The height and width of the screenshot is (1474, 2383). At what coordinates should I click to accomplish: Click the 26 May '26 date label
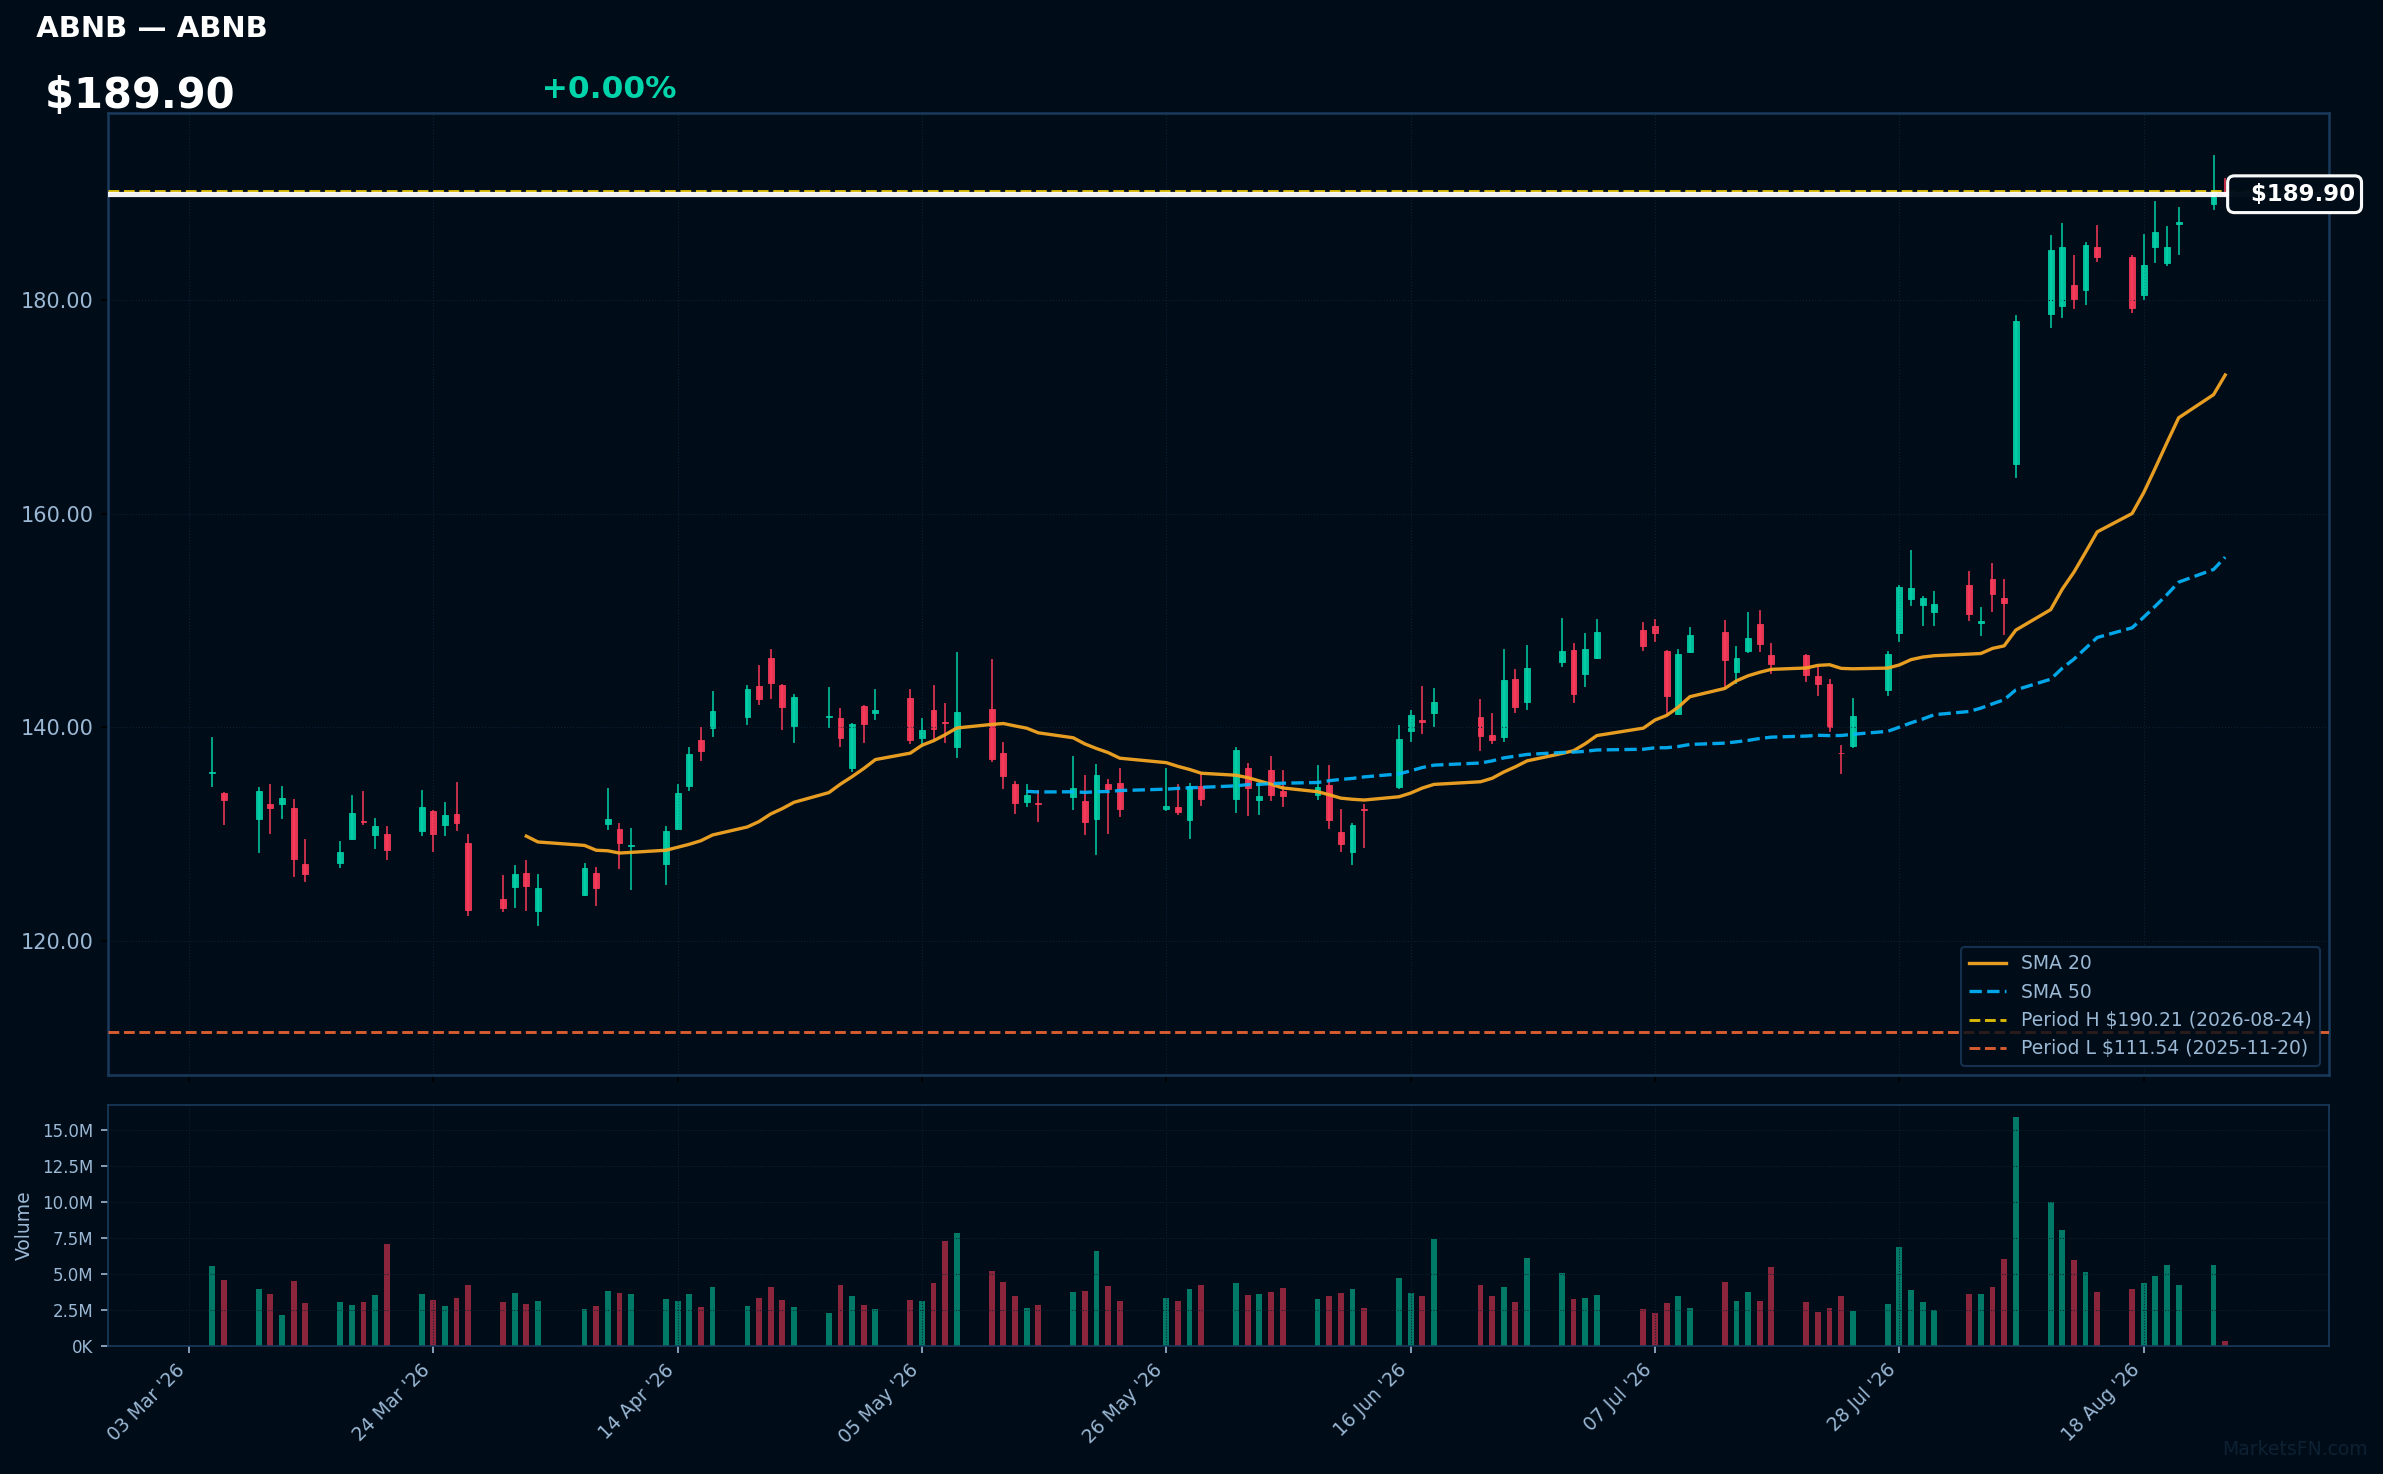point(1122,1402)
